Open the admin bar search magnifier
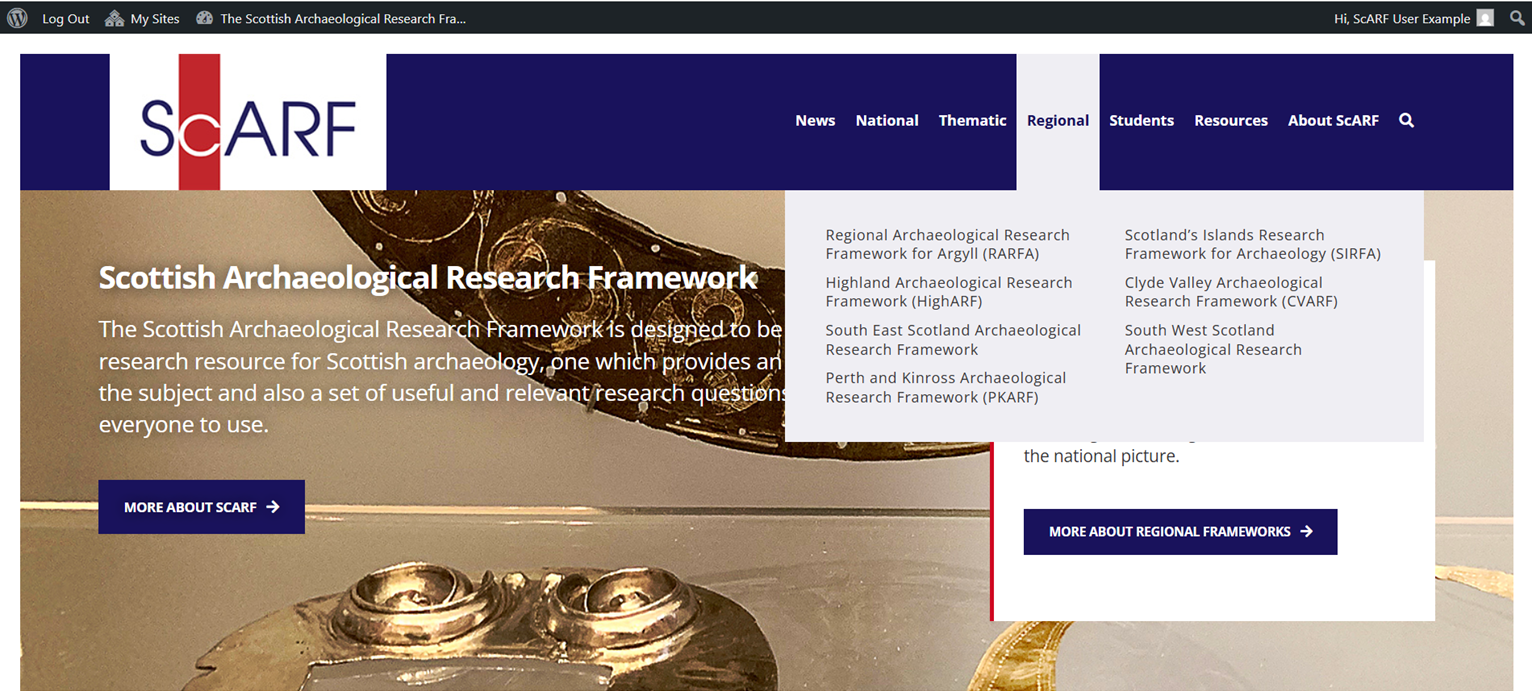Viewport: 1532px width, 691px height. [1516, 17]
